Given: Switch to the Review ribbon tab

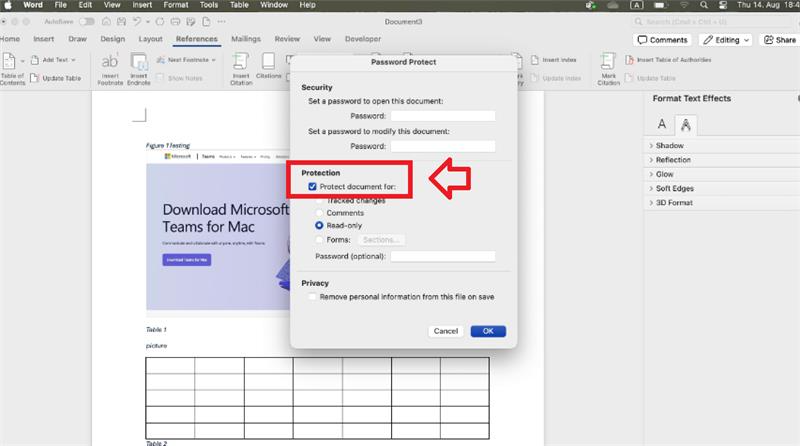Looking at the screenshot, I should pos(287,39).
